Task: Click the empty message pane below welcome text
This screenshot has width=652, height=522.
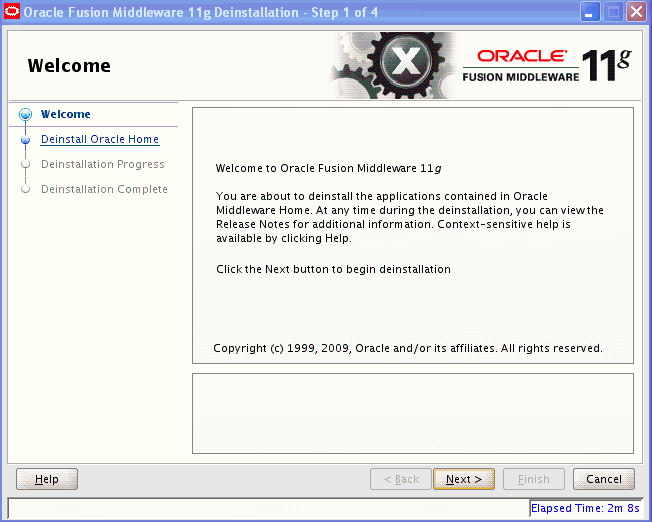Action: tap(413, 413)
